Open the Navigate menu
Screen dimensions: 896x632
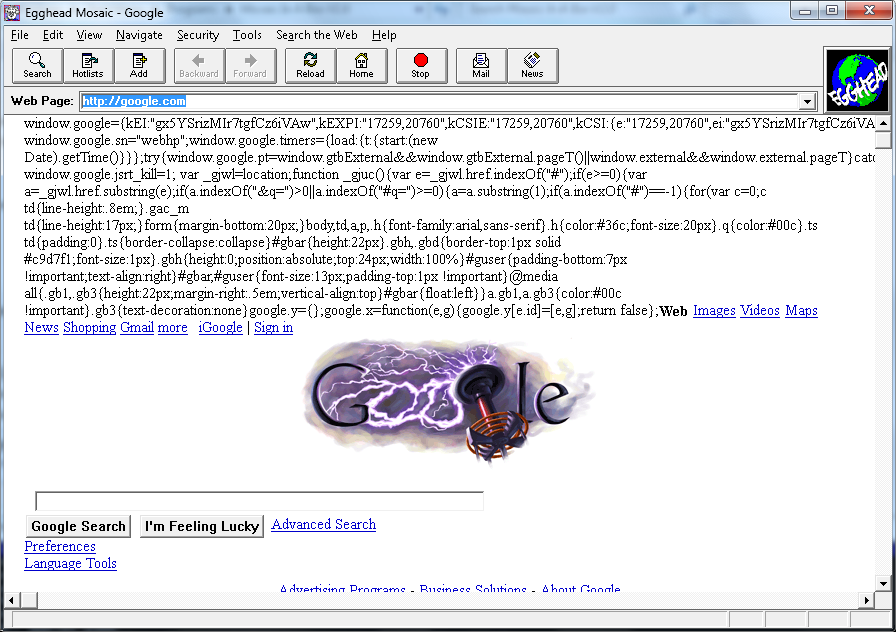139,35
